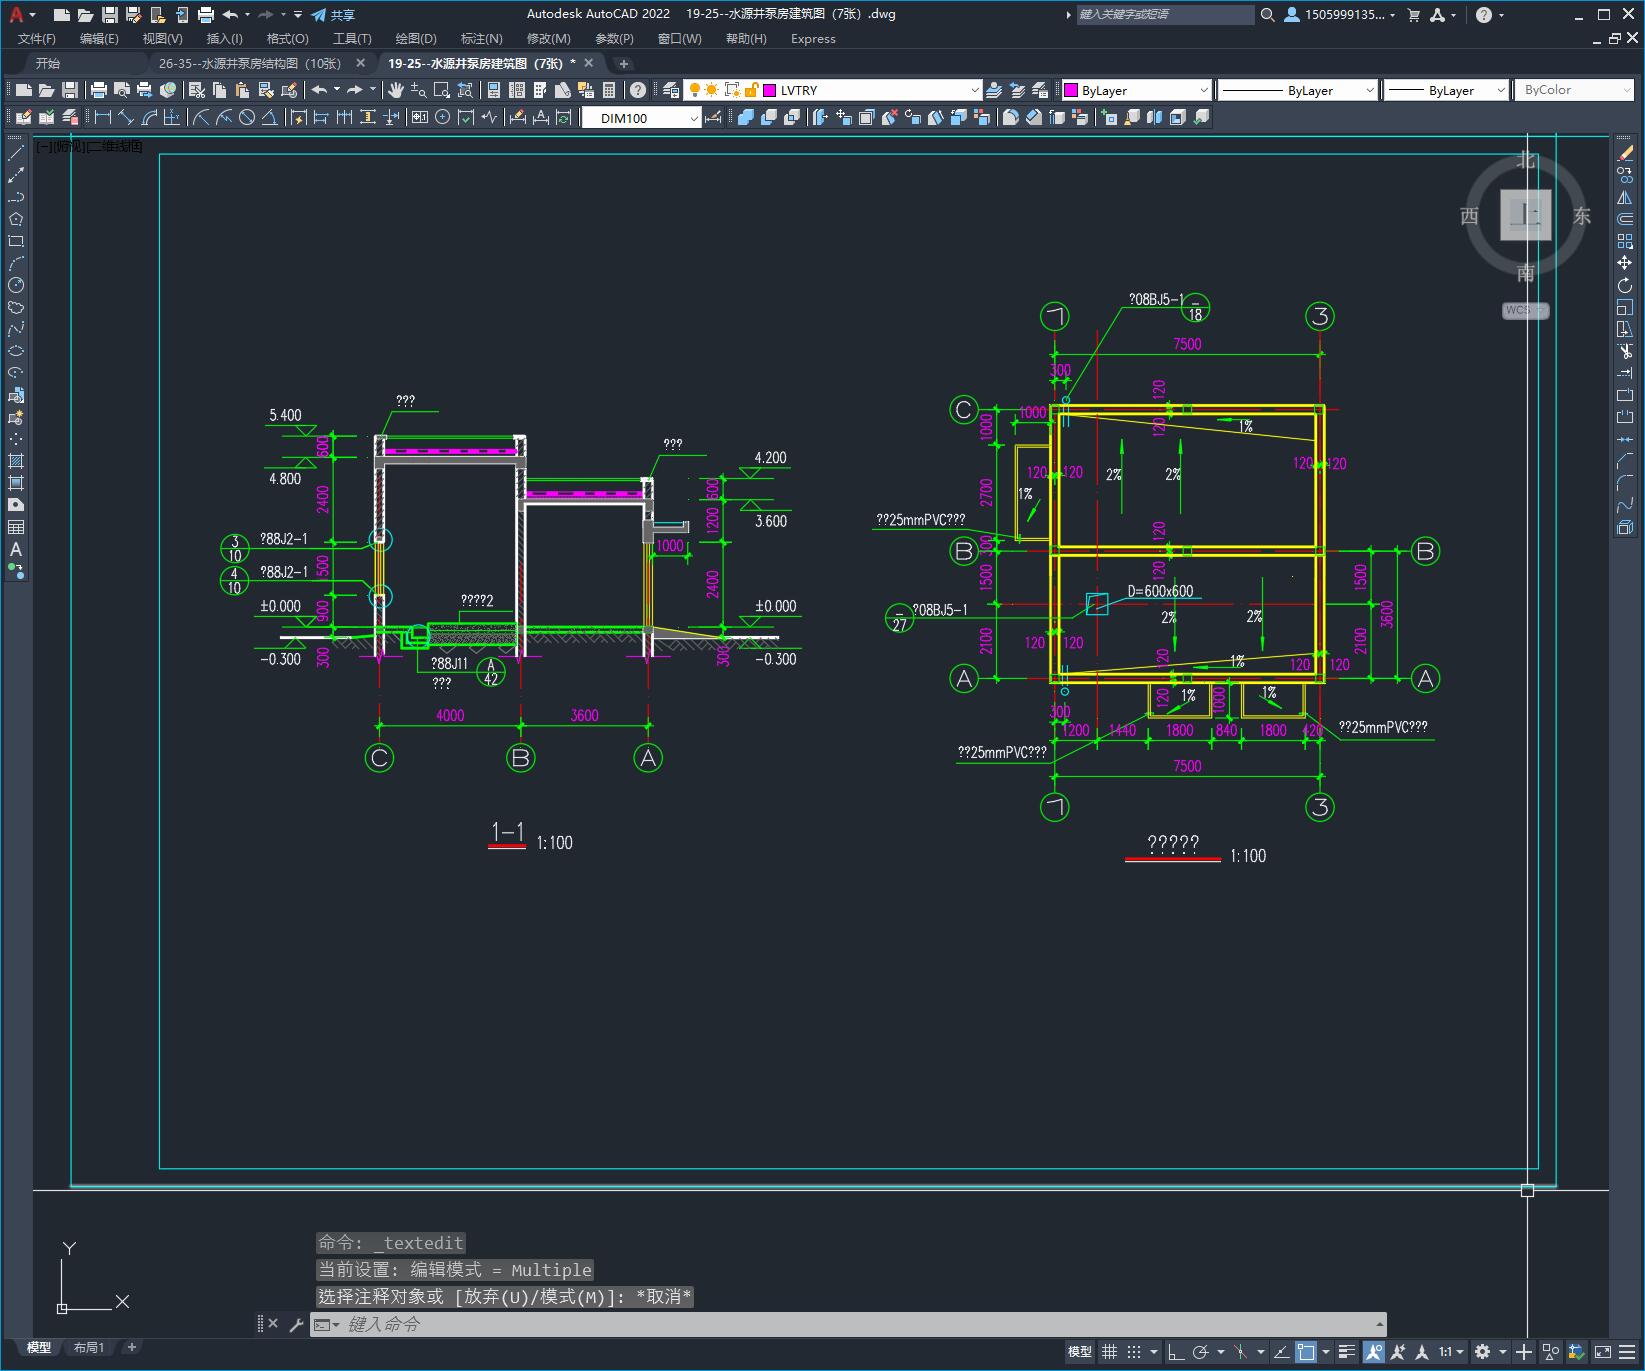This screenshot has height=1371, width=1645.
Task: Click the Pan hand tool icon
Action: (396, 90)
